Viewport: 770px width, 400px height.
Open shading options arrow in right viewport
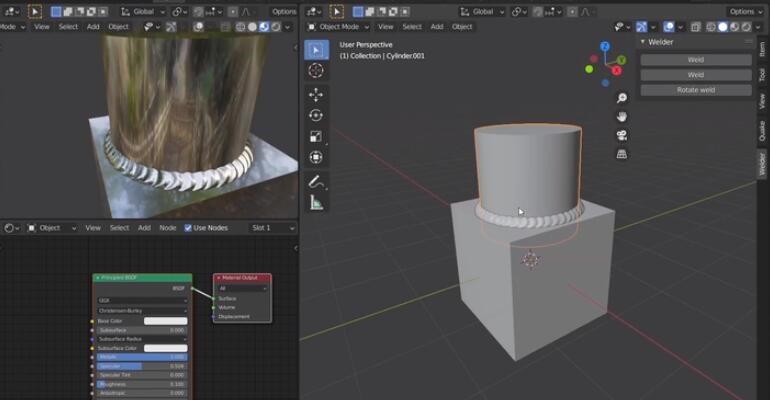click(x=758, y=27)
